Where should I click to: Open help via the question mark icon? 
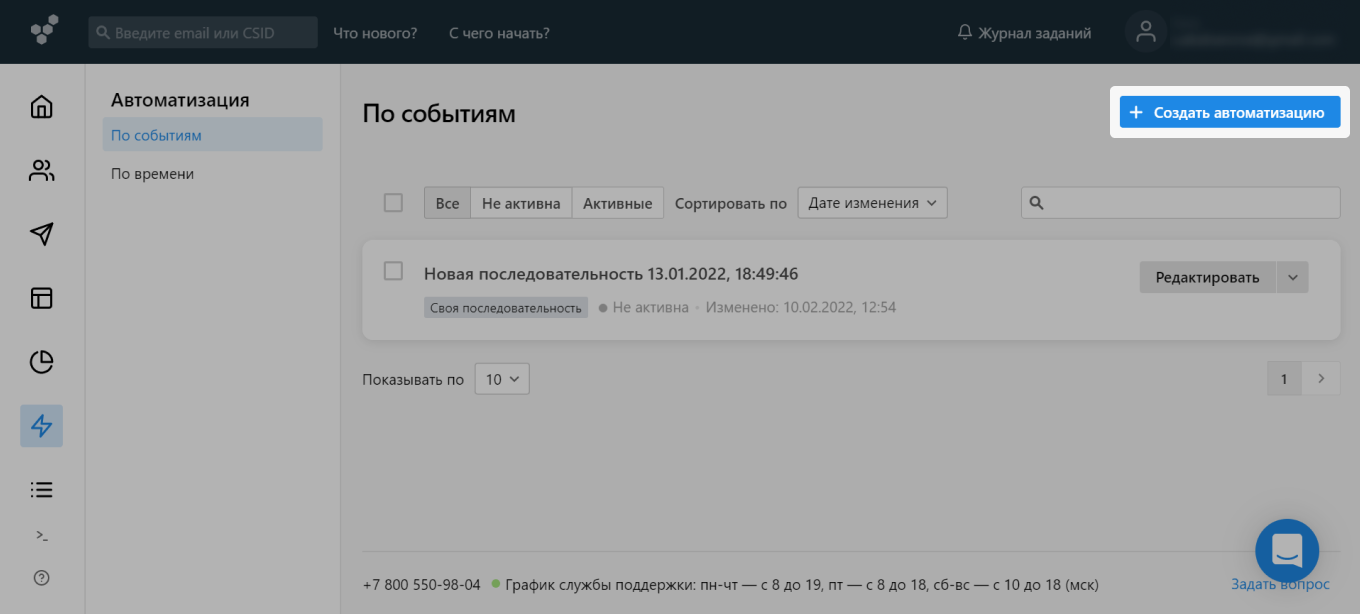(41, 578)
